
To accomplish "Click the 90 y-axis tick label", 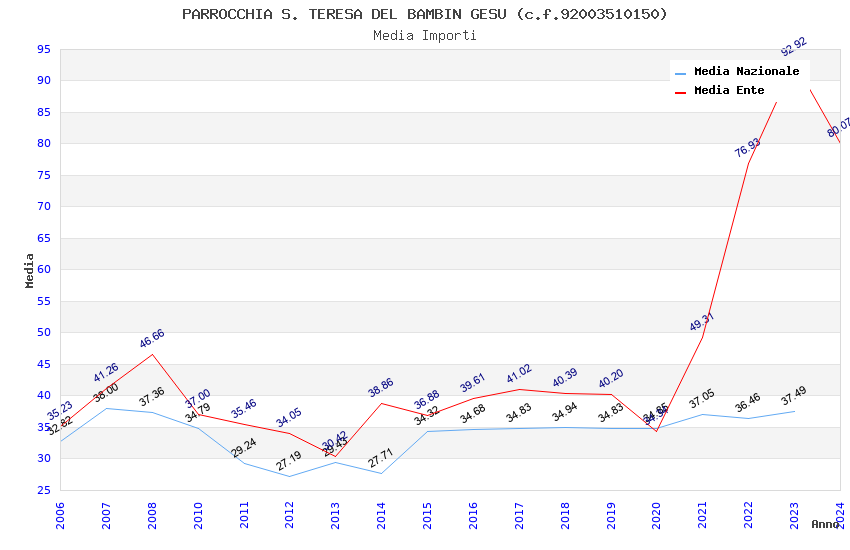I will [44, 80].
